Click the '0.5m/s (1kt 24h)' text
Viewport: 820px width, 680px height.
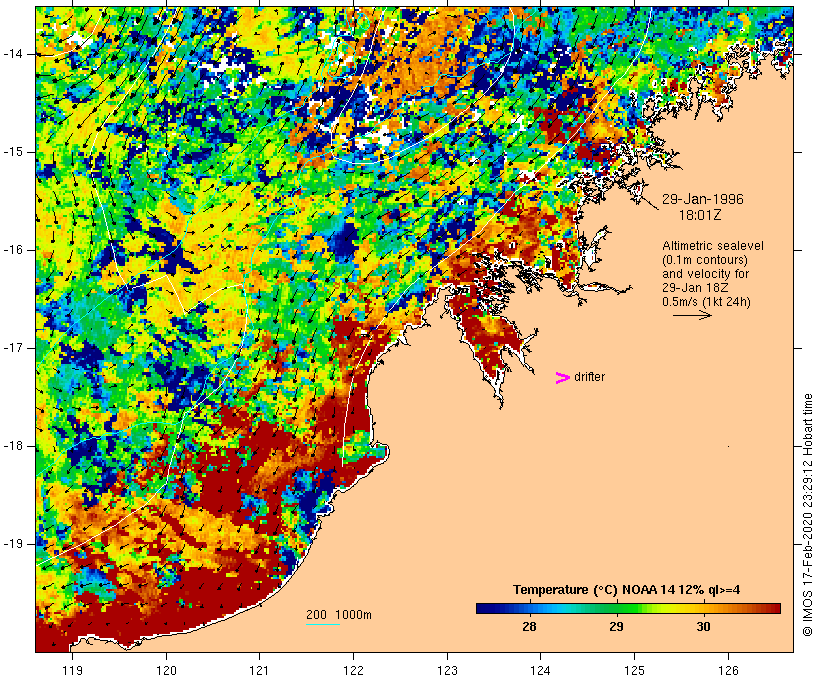click(706, 302)
